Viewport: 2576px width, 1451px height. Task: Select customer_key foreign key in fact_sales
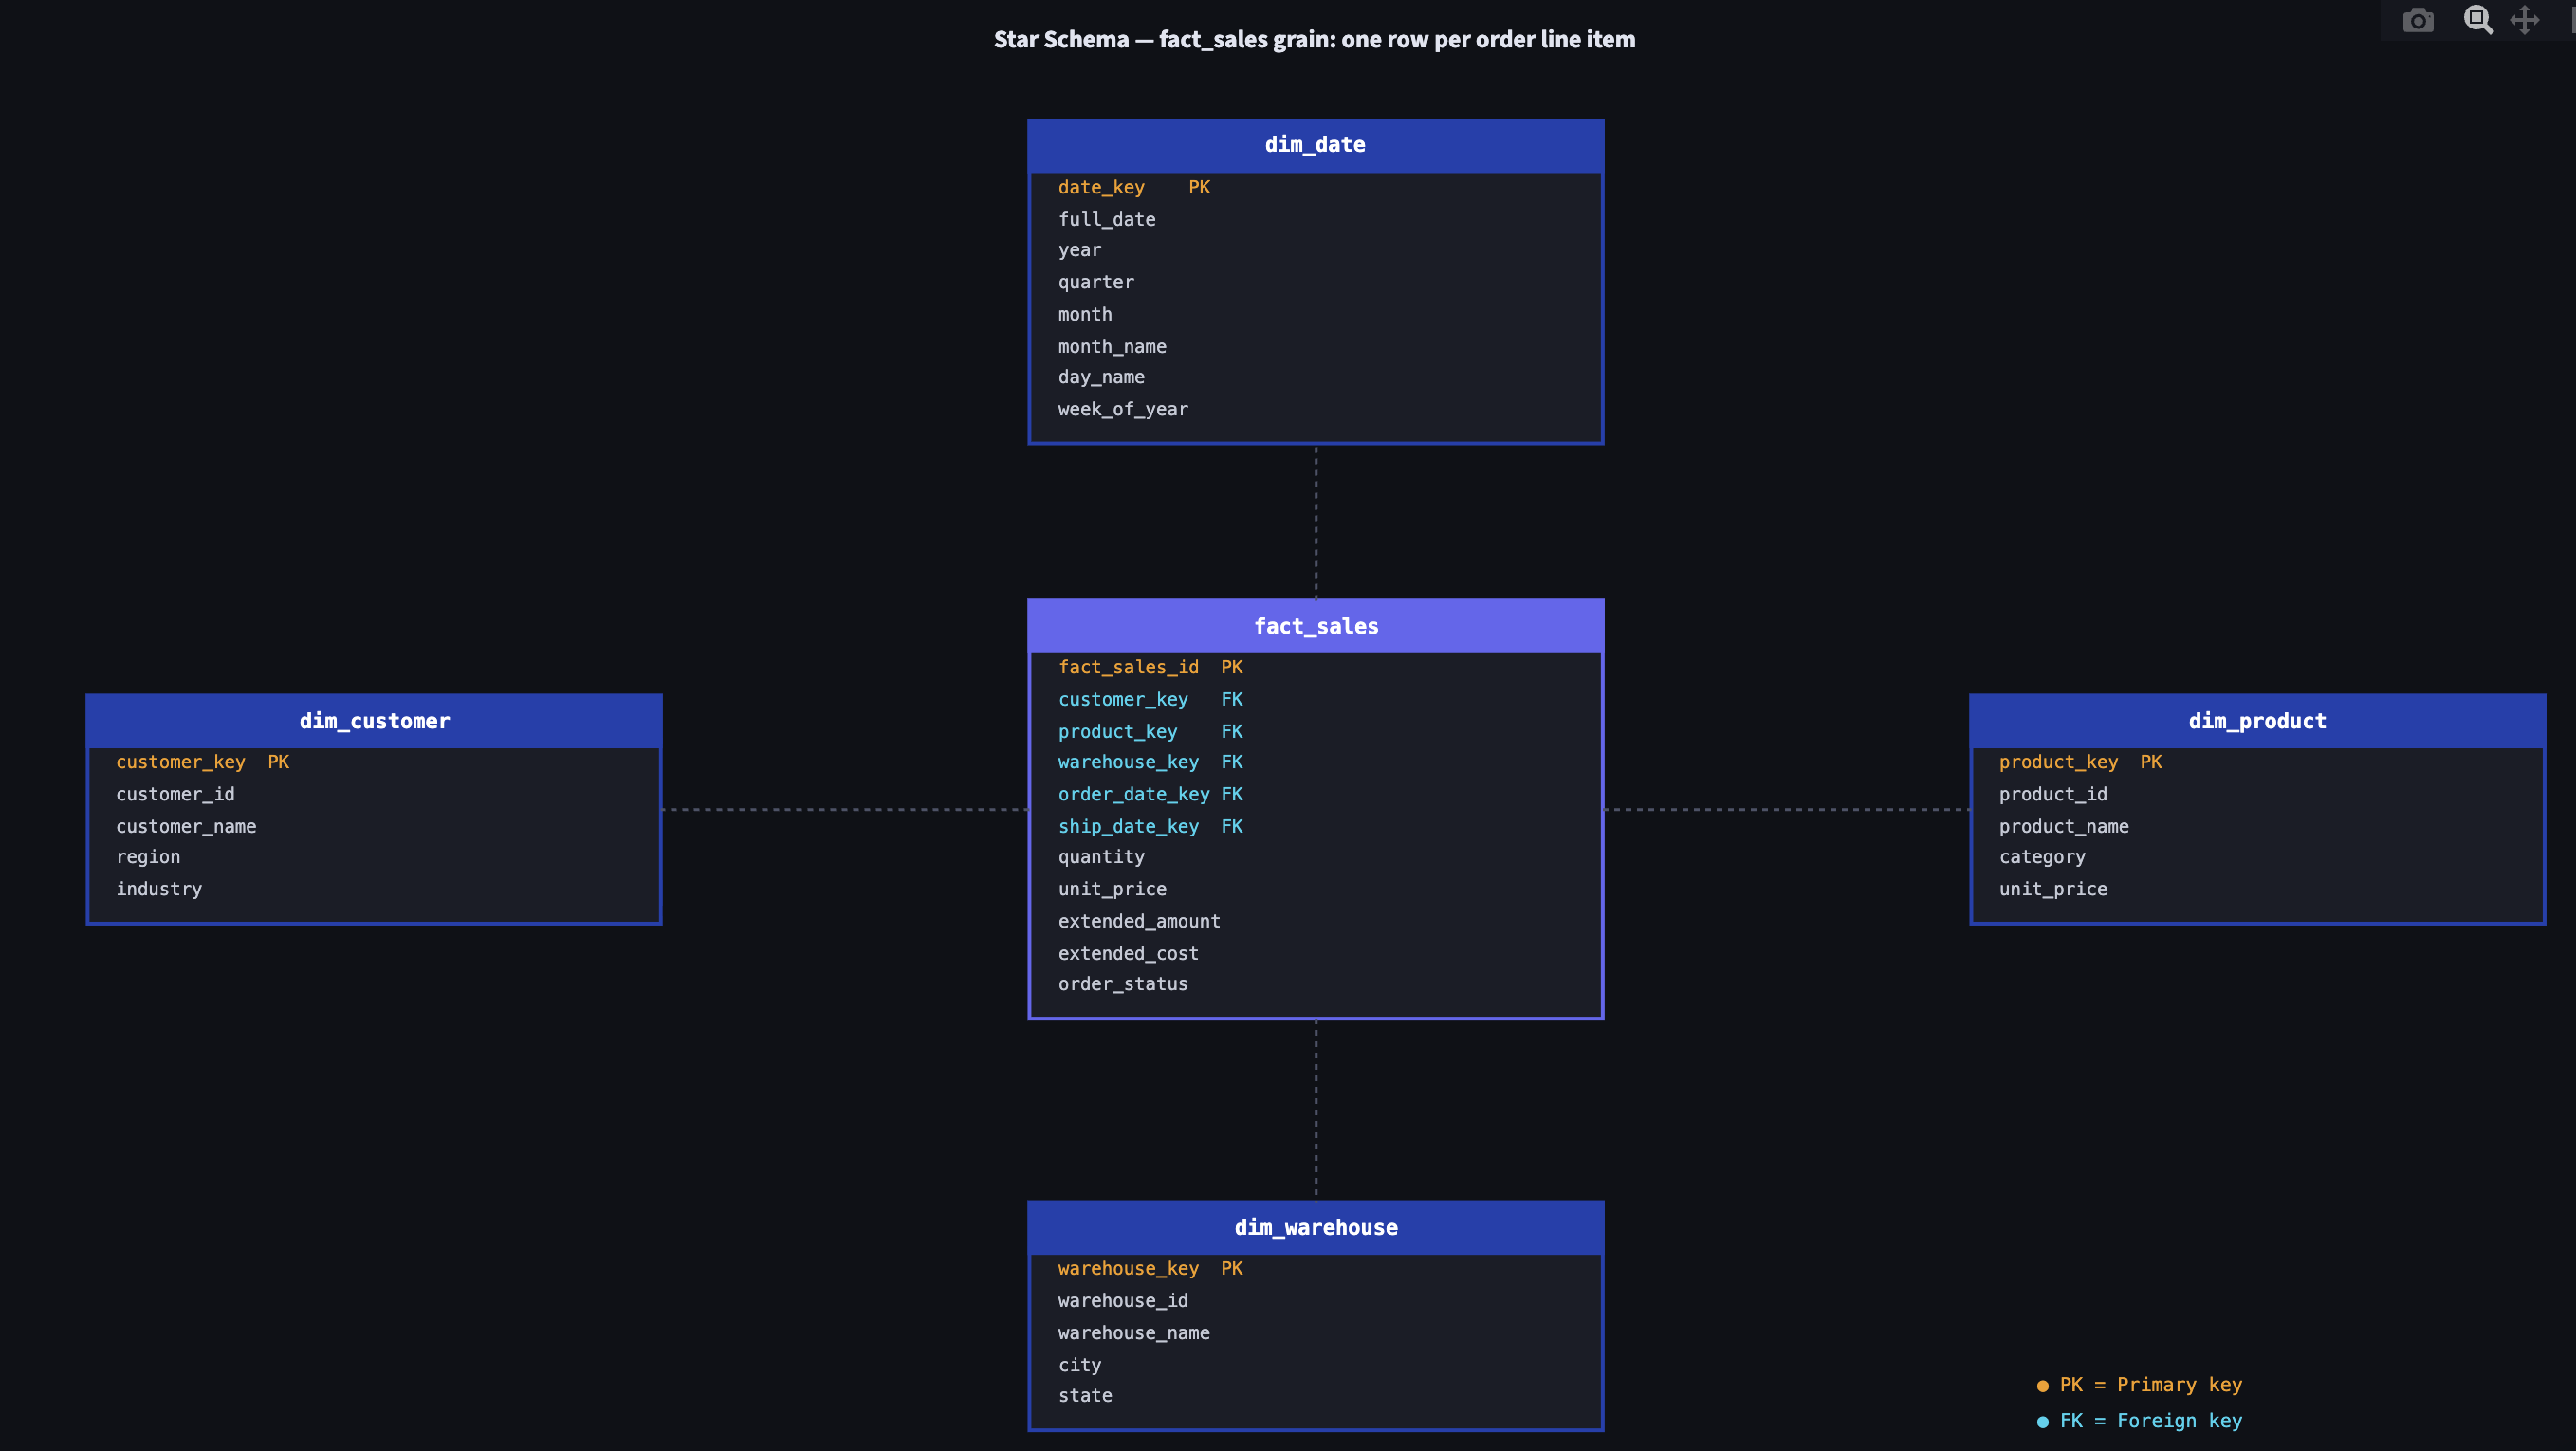tap(1123, 699)
